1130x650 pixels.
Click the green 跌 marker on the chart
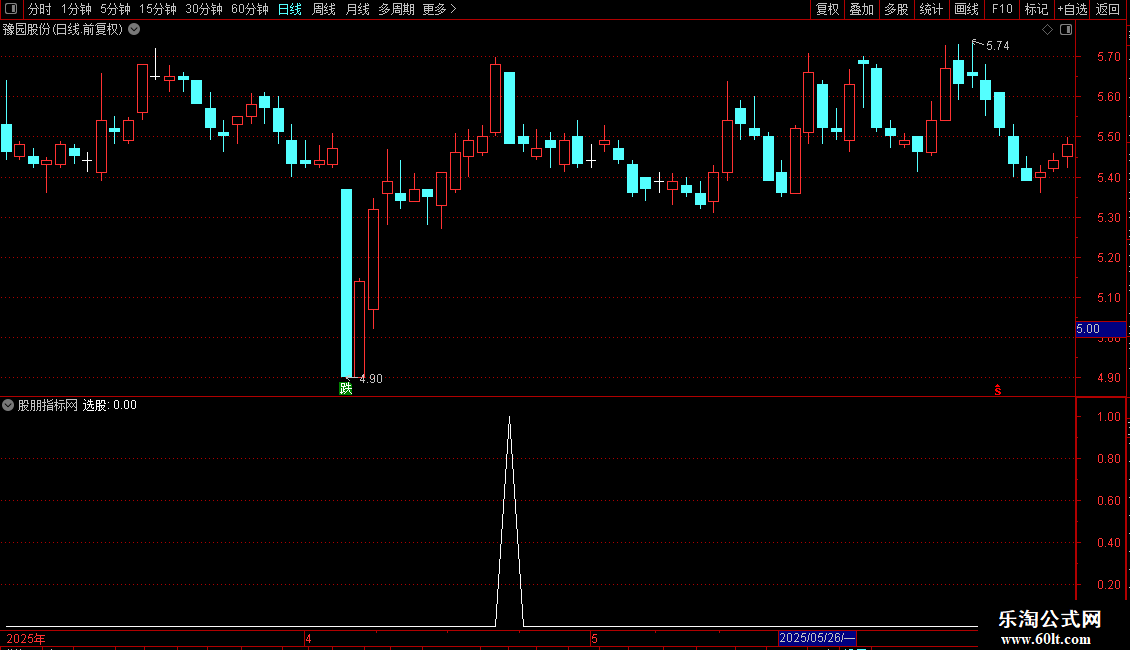(x=346, y=388)
